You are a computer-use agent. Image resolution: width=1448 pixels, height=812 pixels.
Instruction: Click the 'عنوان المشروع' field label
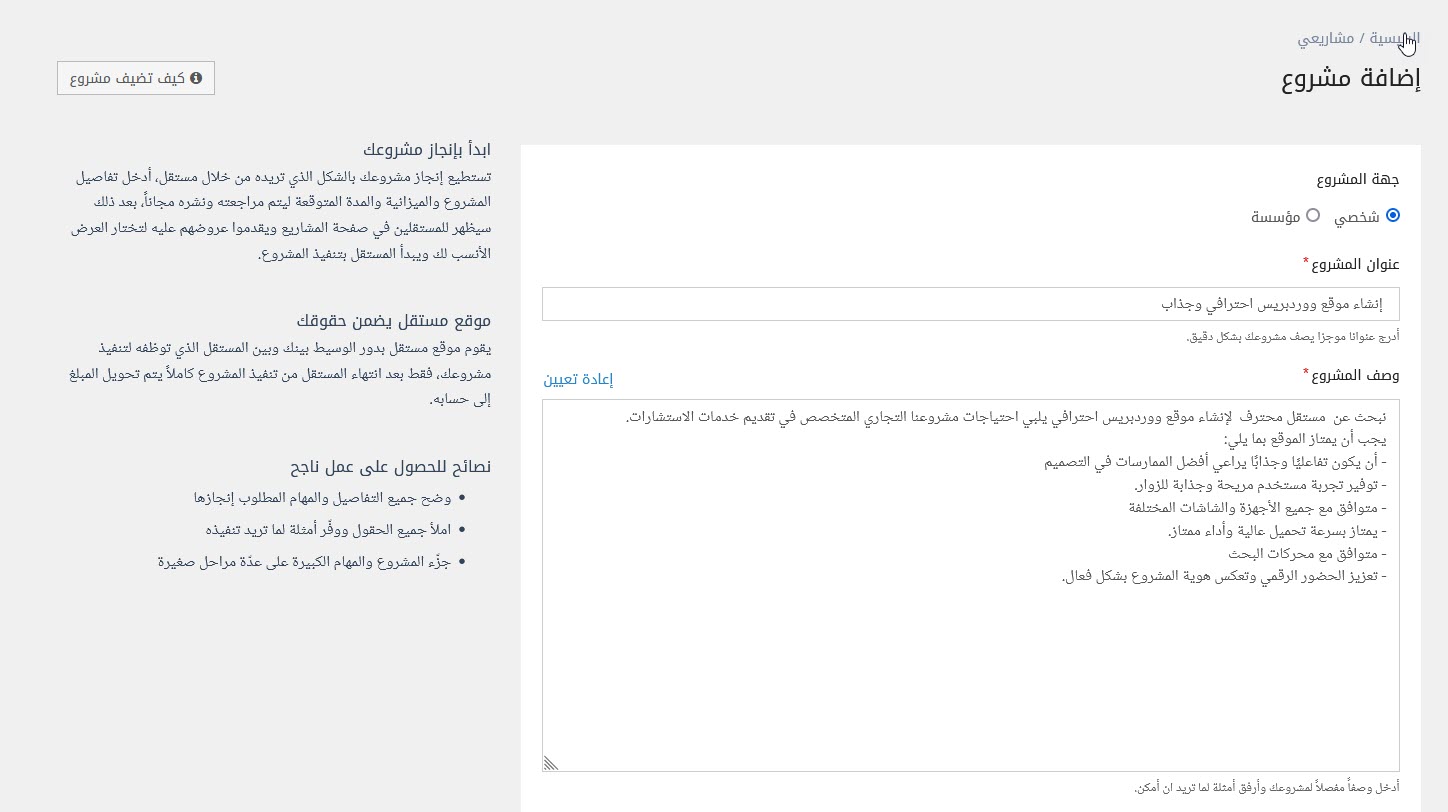point(1355,264)
